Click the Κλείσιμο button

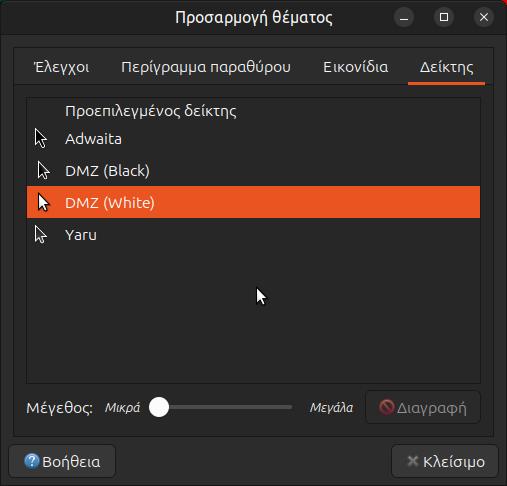445,461
